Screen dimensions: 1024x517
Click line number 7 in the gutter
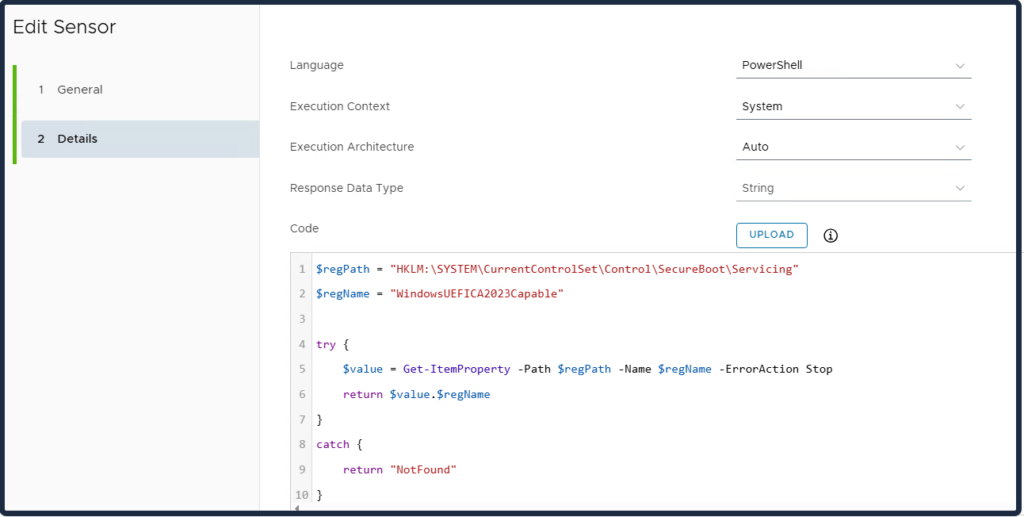click(x=302, y=419)
